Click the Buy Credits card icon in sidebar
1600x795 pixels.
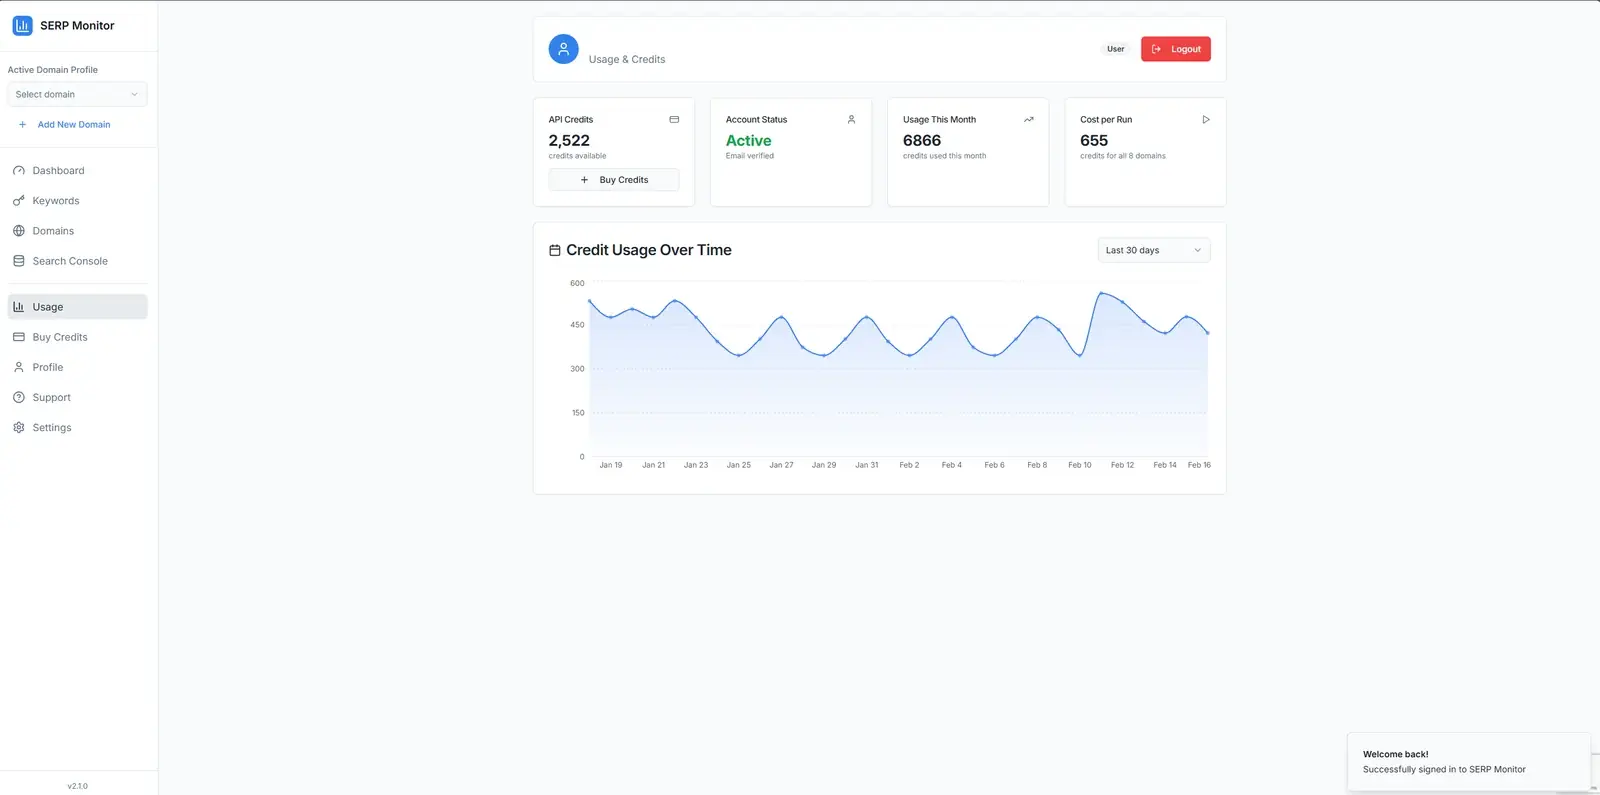point(18,337)
